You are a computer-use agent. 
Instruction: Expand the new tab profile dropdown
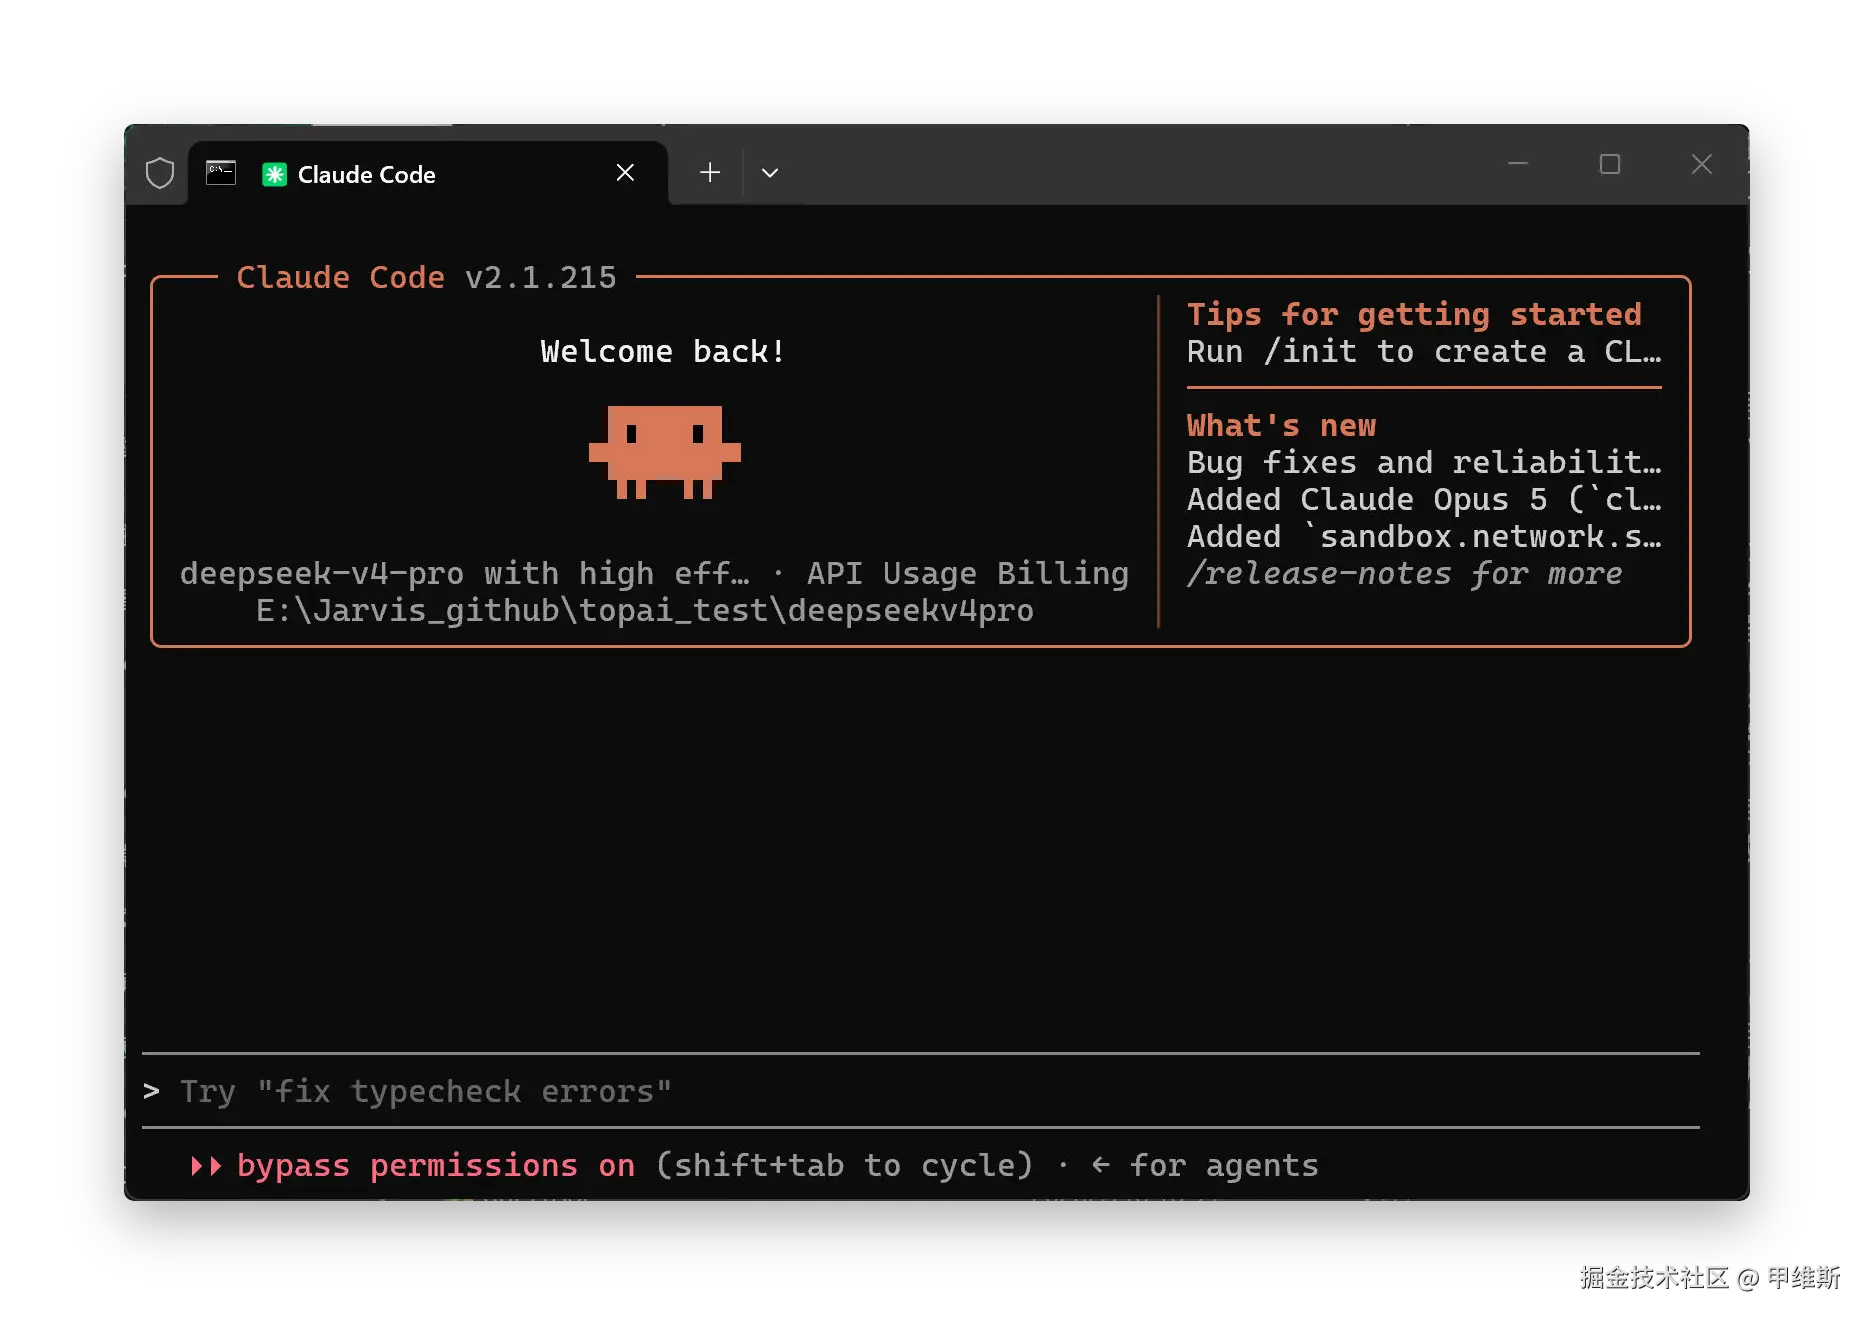[x=770, y=173]
